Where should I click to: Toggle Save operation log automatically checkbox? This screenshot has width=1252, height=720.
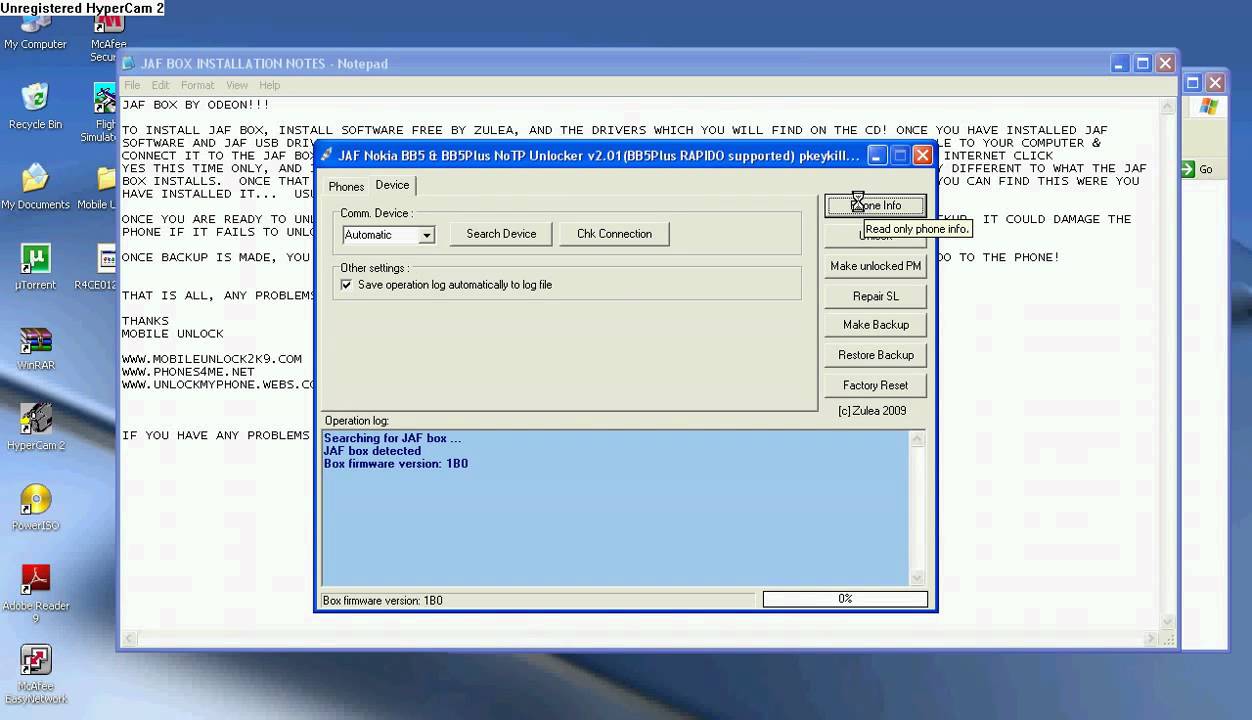(x=346, y=285)
